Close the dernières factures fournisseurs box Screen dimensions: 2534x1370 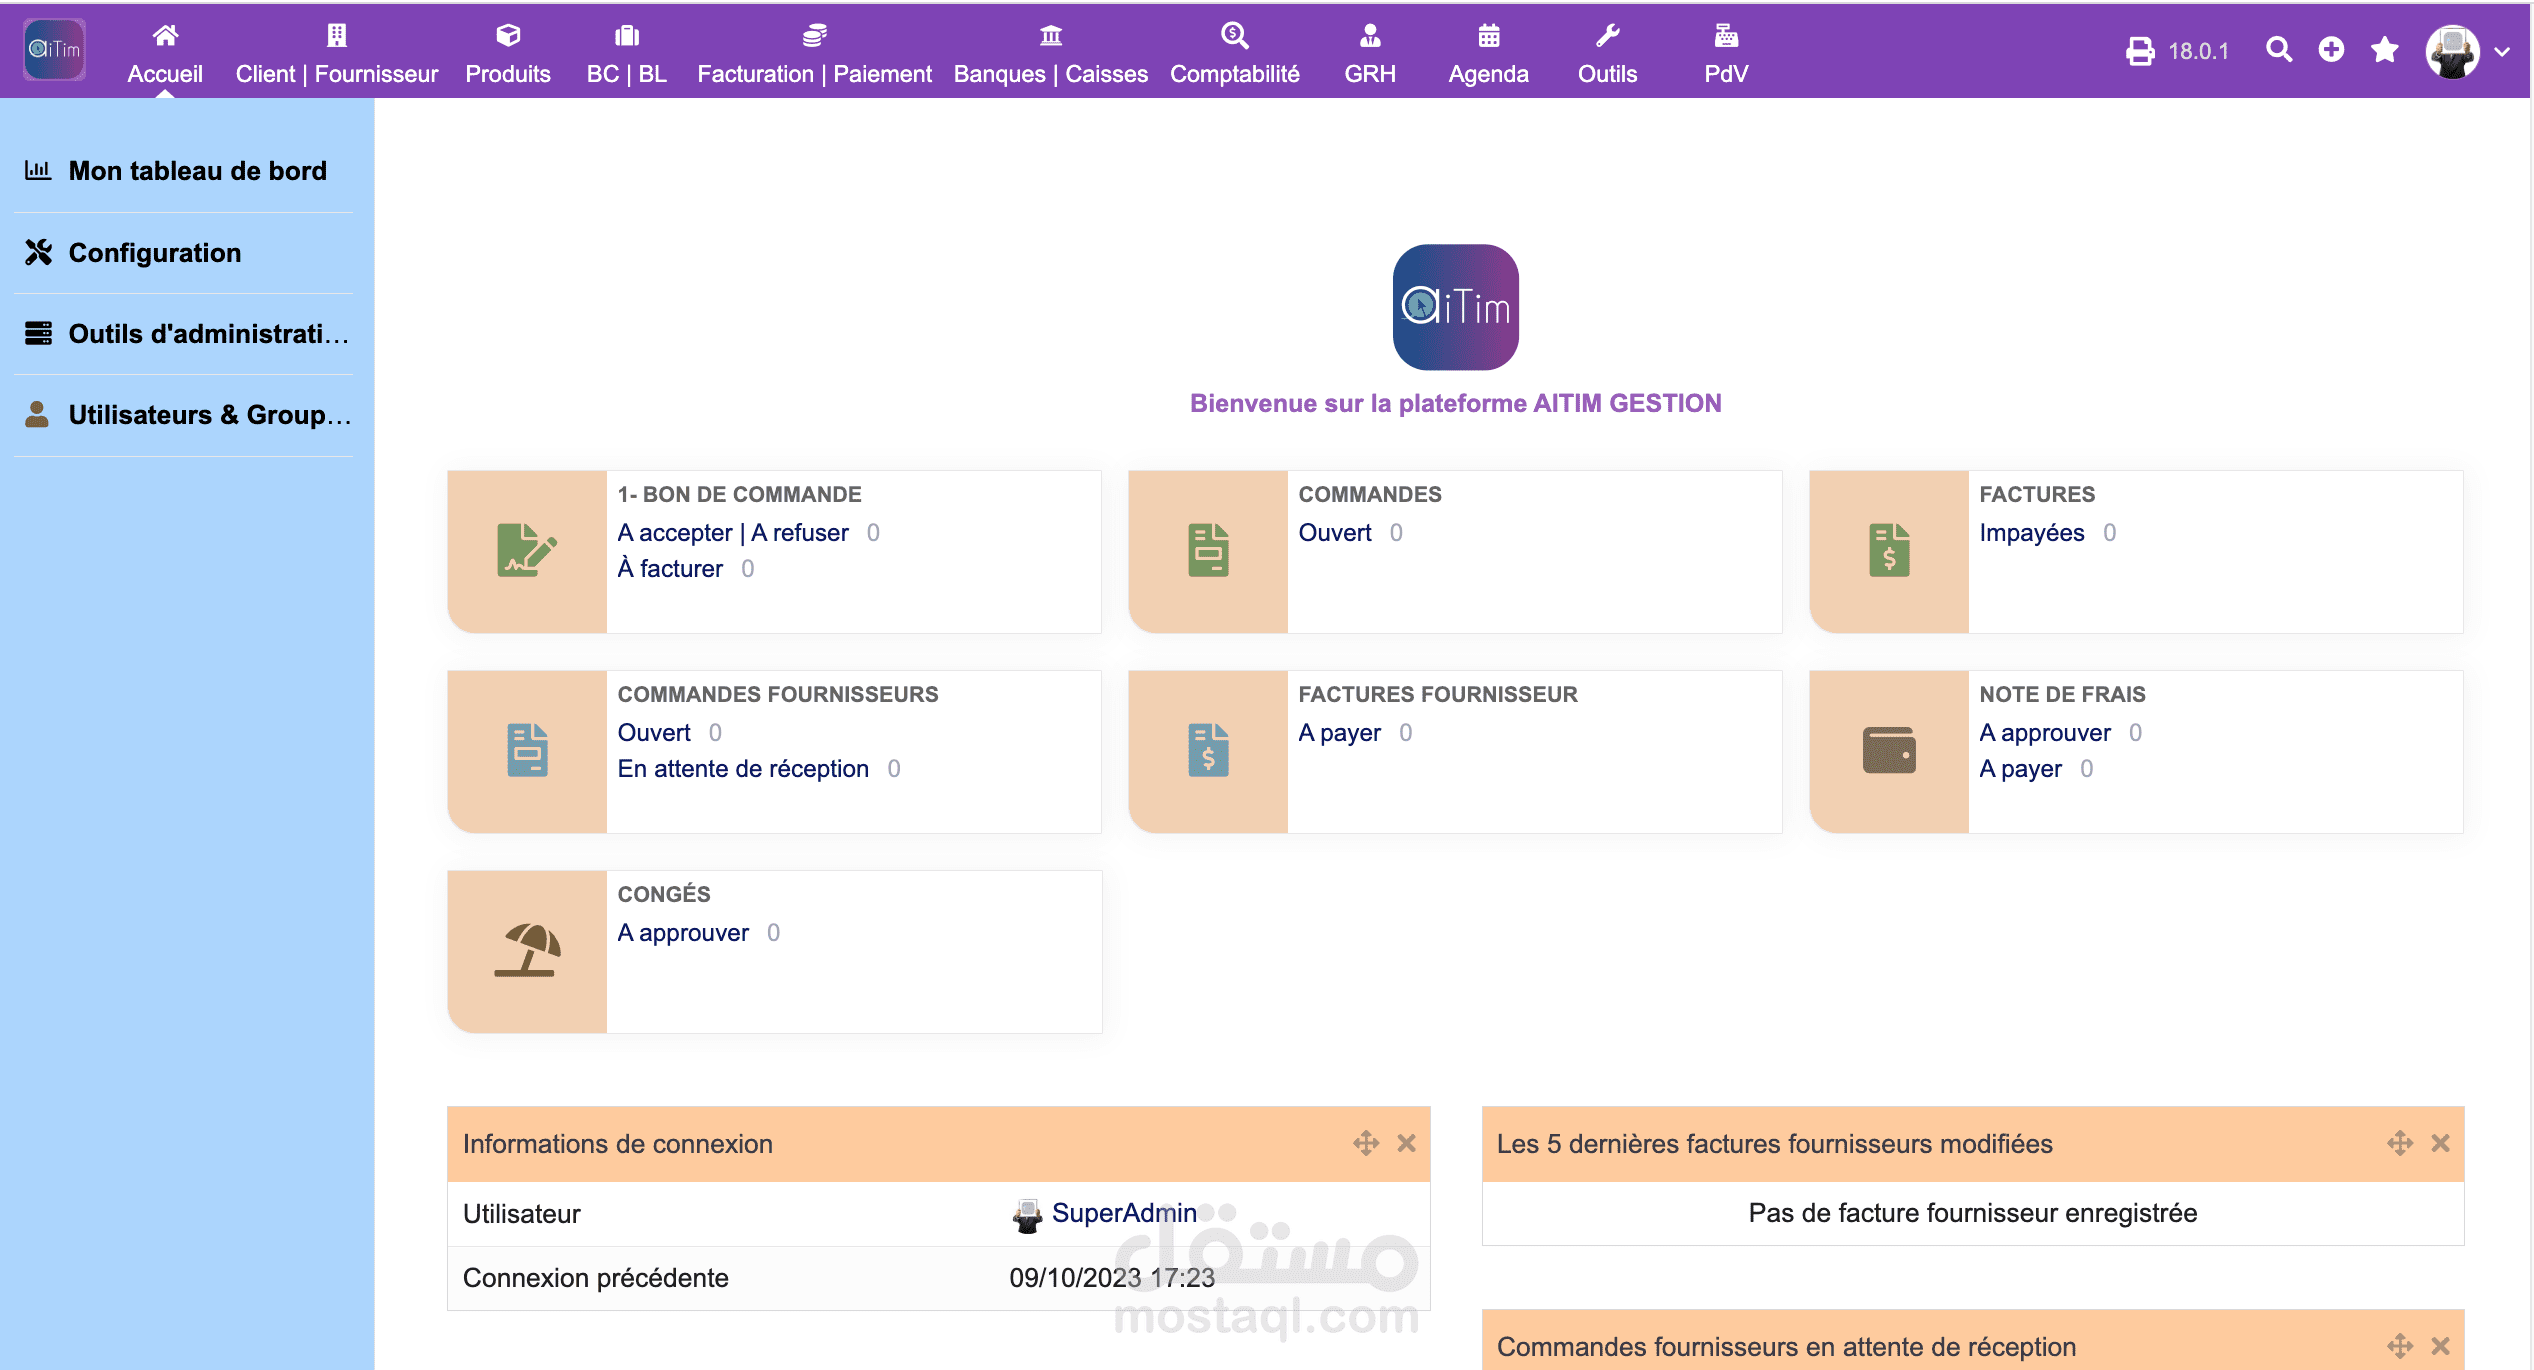2441,1143
